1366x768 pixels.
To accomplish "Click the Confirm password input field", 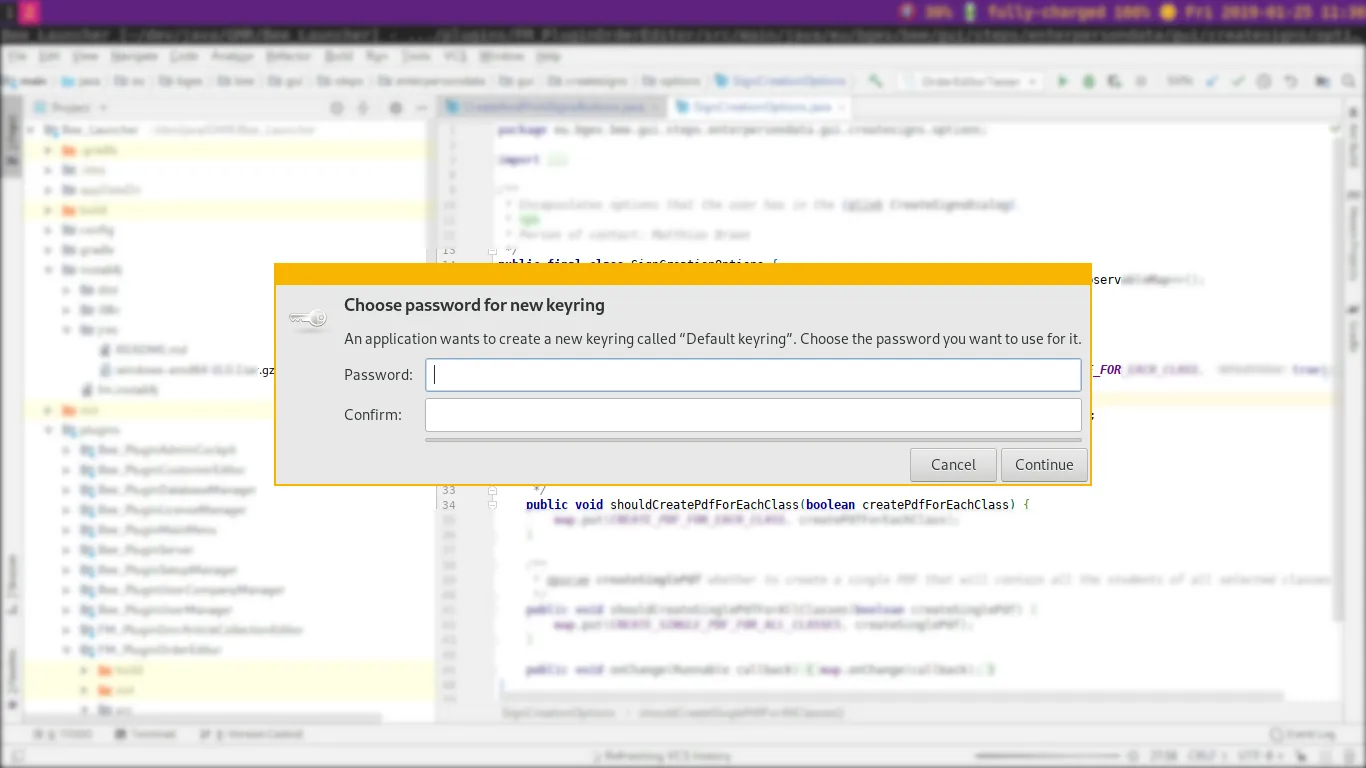I will coord(753,415).
